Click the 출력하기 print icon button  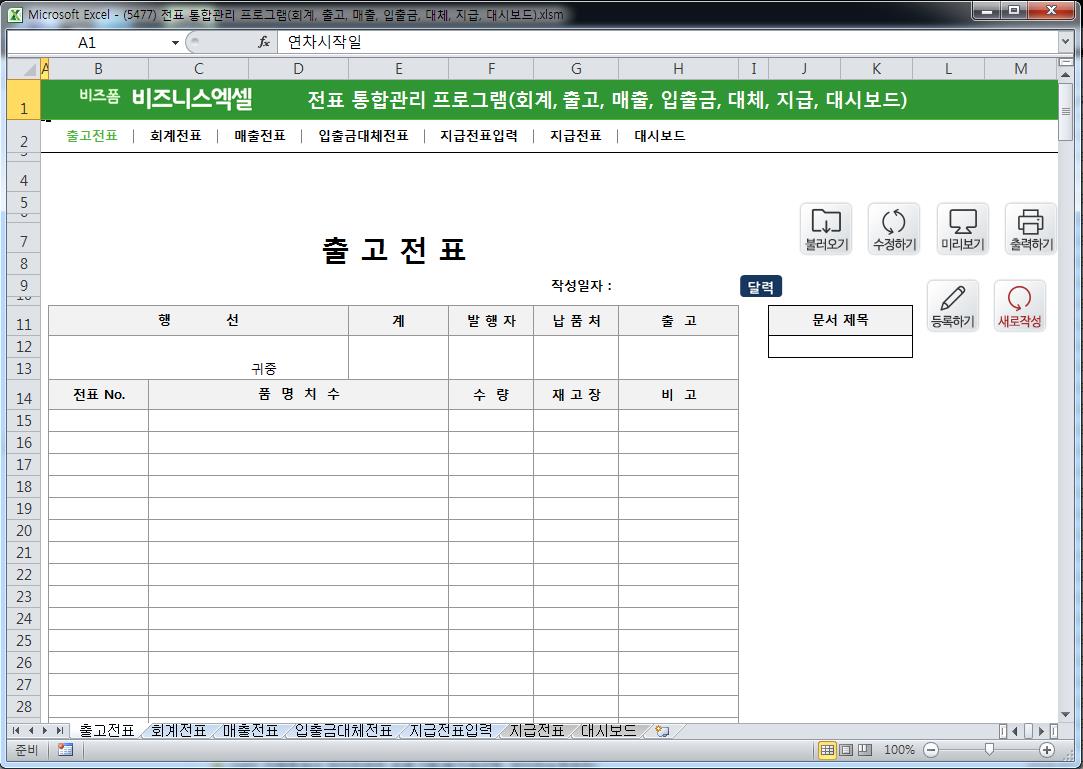pos(1031,229)
